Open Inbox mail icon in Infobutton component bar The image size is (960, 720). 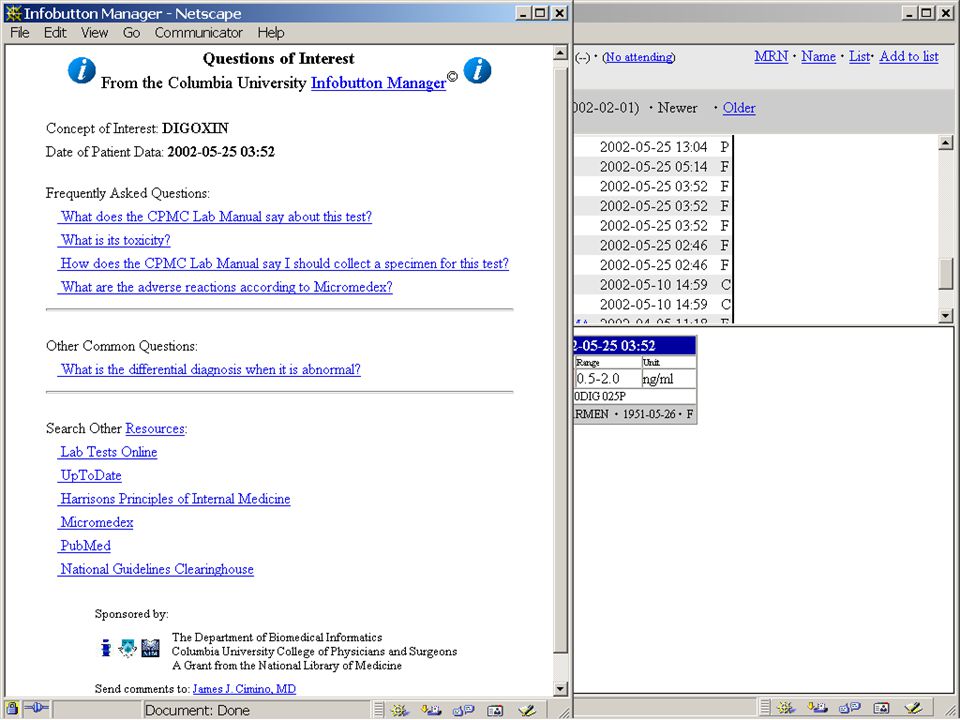pyautogui.click(x=432, y=710)
